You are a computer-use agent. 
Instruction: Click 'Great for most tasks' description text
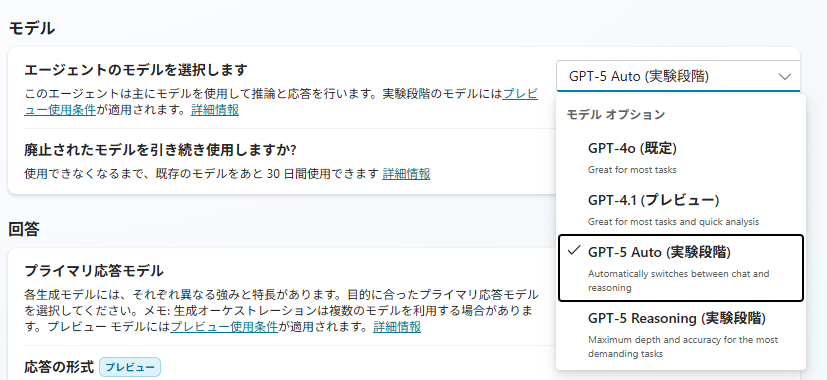click(x=632, y=170)
